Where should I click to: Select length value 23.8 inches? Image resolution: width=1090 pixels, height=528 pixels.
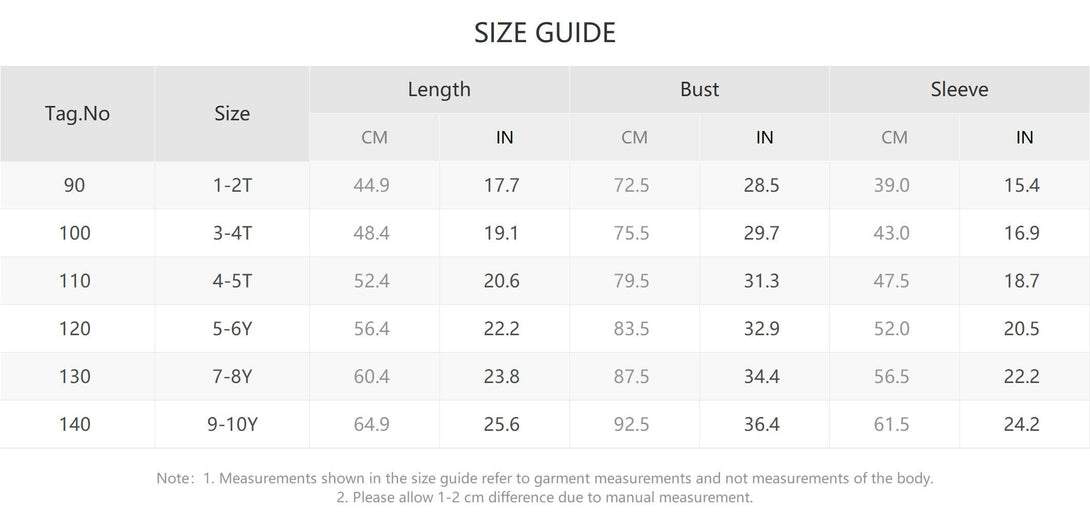502,376
